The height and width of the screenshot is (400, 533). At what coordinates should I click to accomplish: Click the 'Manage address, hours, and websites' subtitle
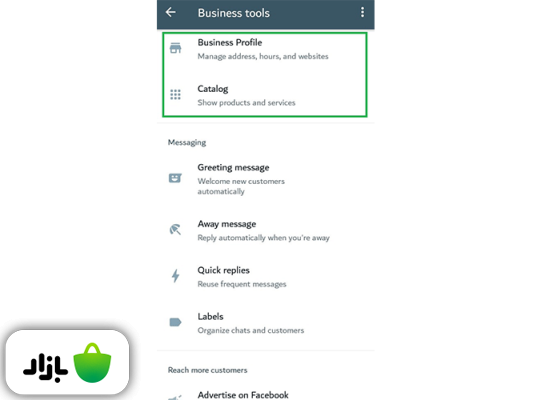point(263,56)
